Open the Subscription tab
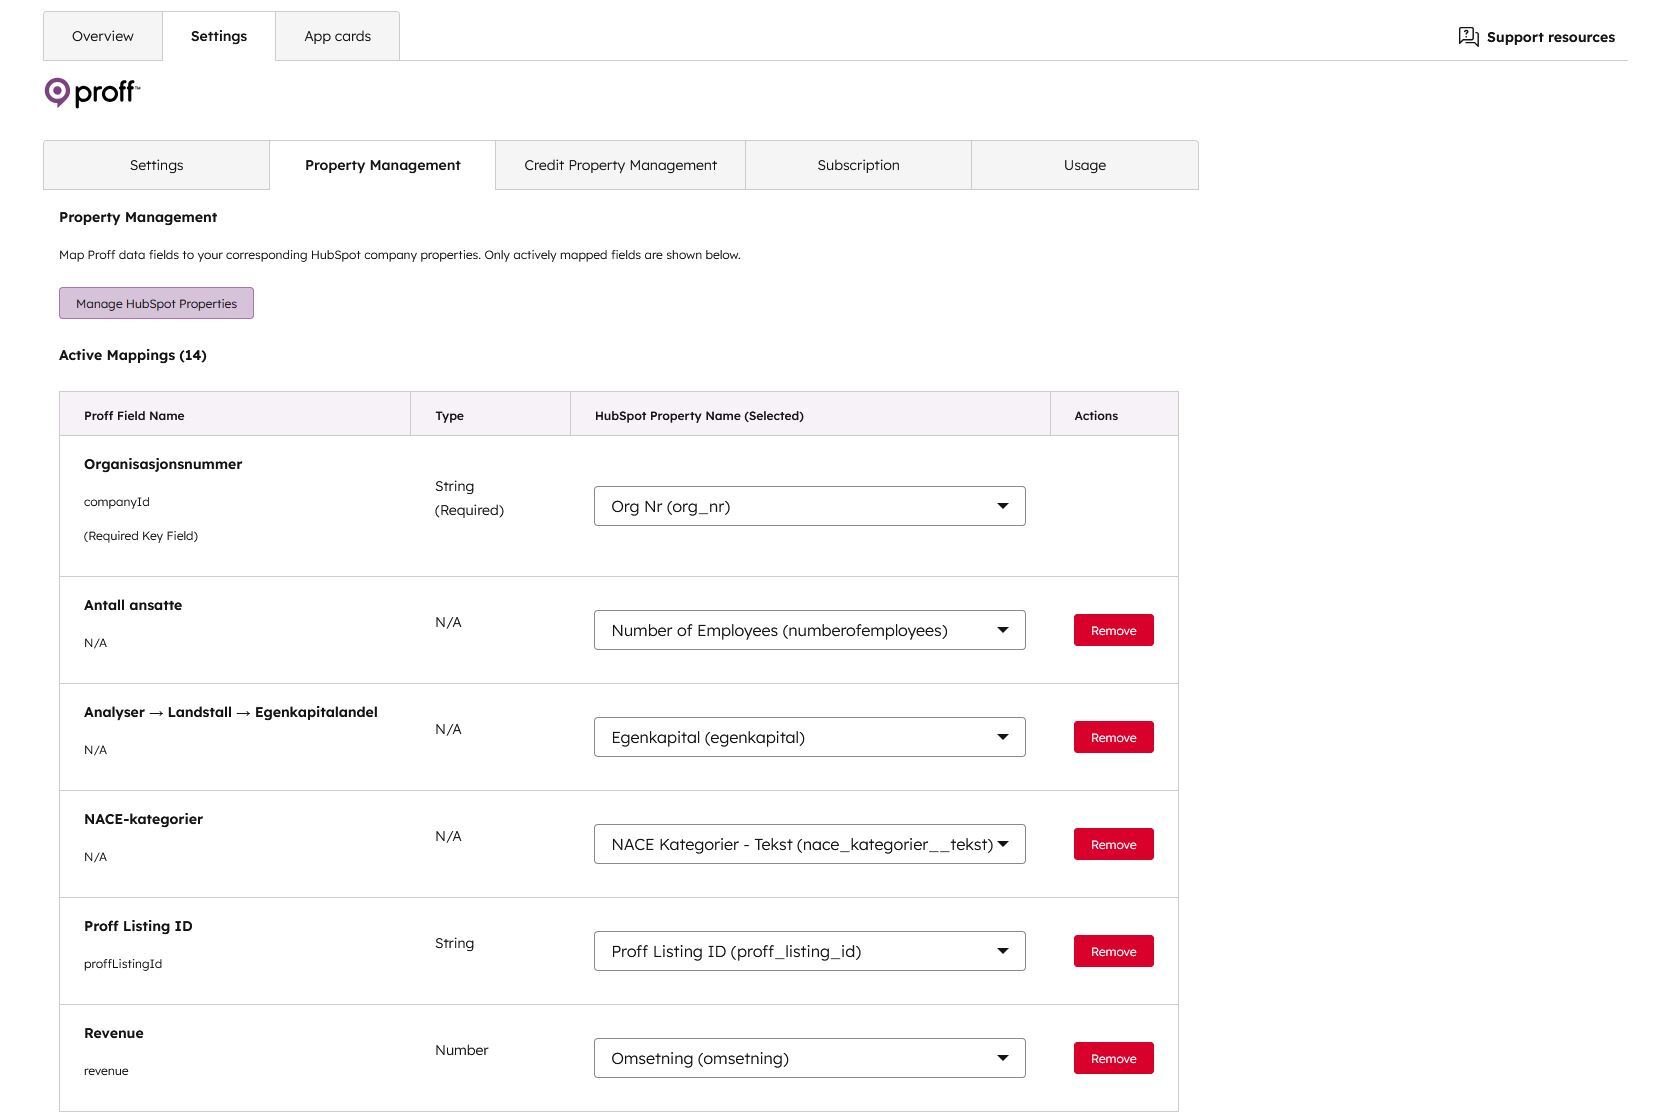The image size is (1668, 1112). point(858,165)
